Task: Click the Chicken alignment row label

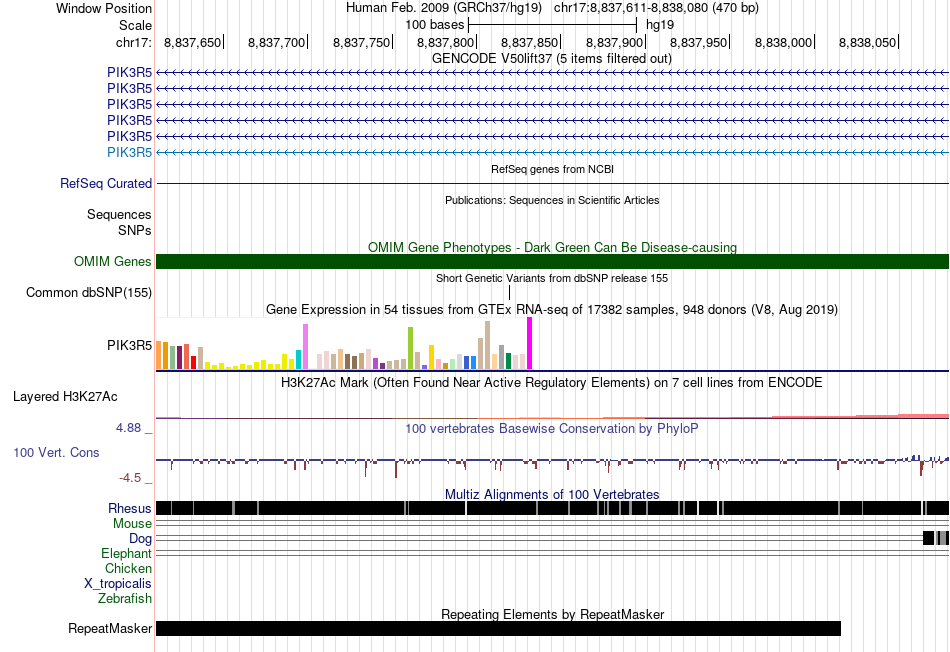Action: 128,568
